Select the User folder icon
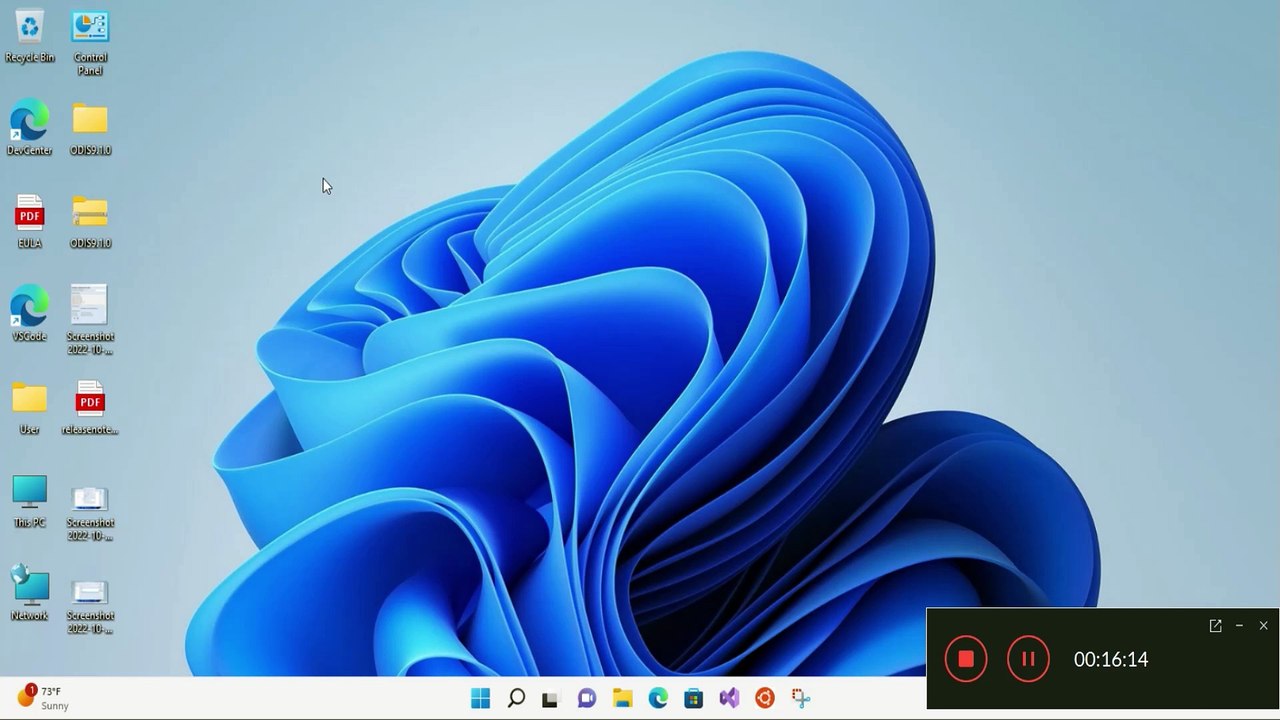This screenshot has height=720, width=1280. pyautogui.click(x=30, y=408)
